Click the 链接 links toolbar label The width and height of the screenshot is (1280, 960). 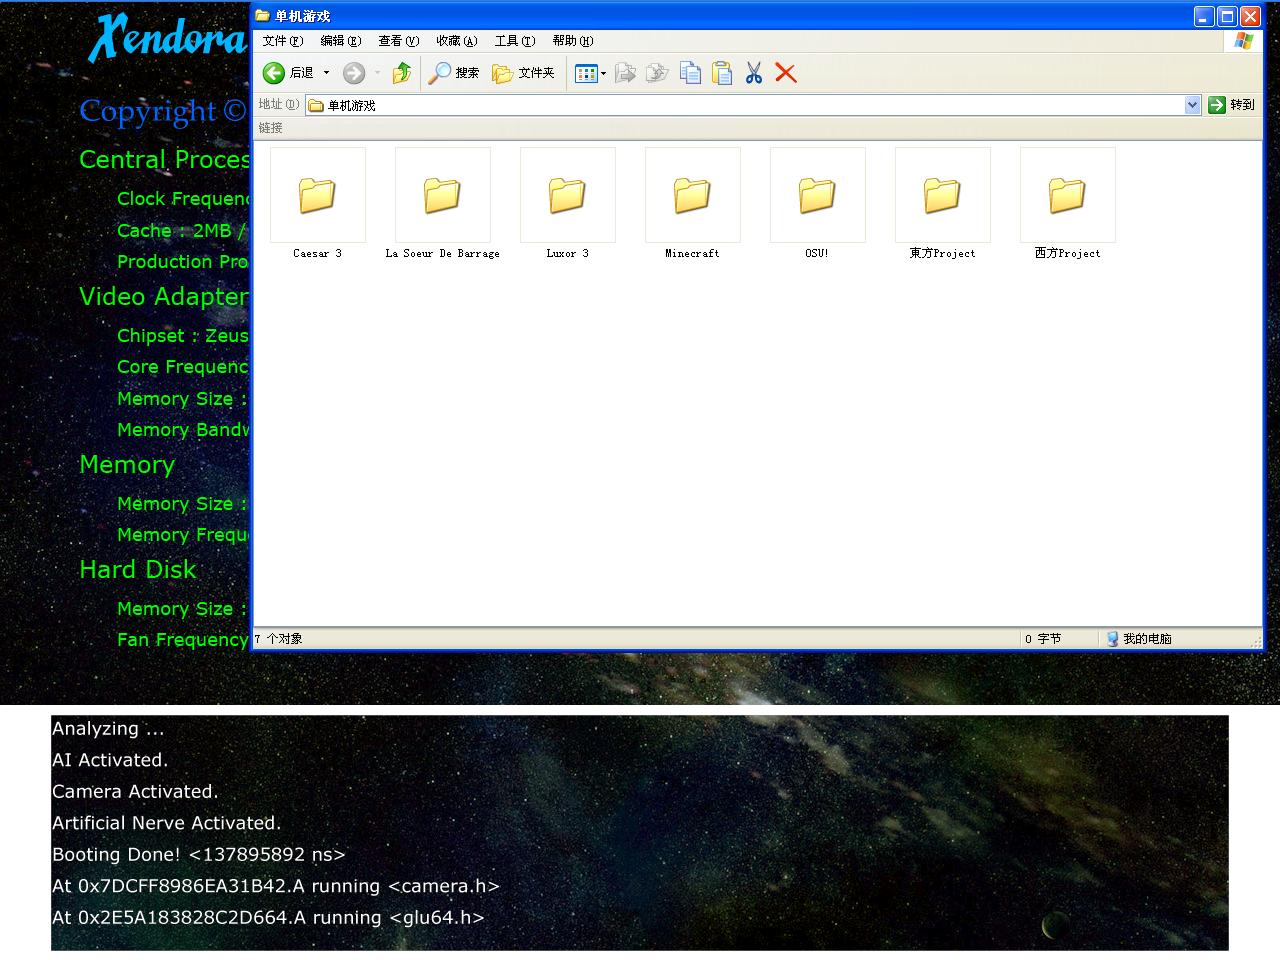pyautogui.click(x=271, y=128)
